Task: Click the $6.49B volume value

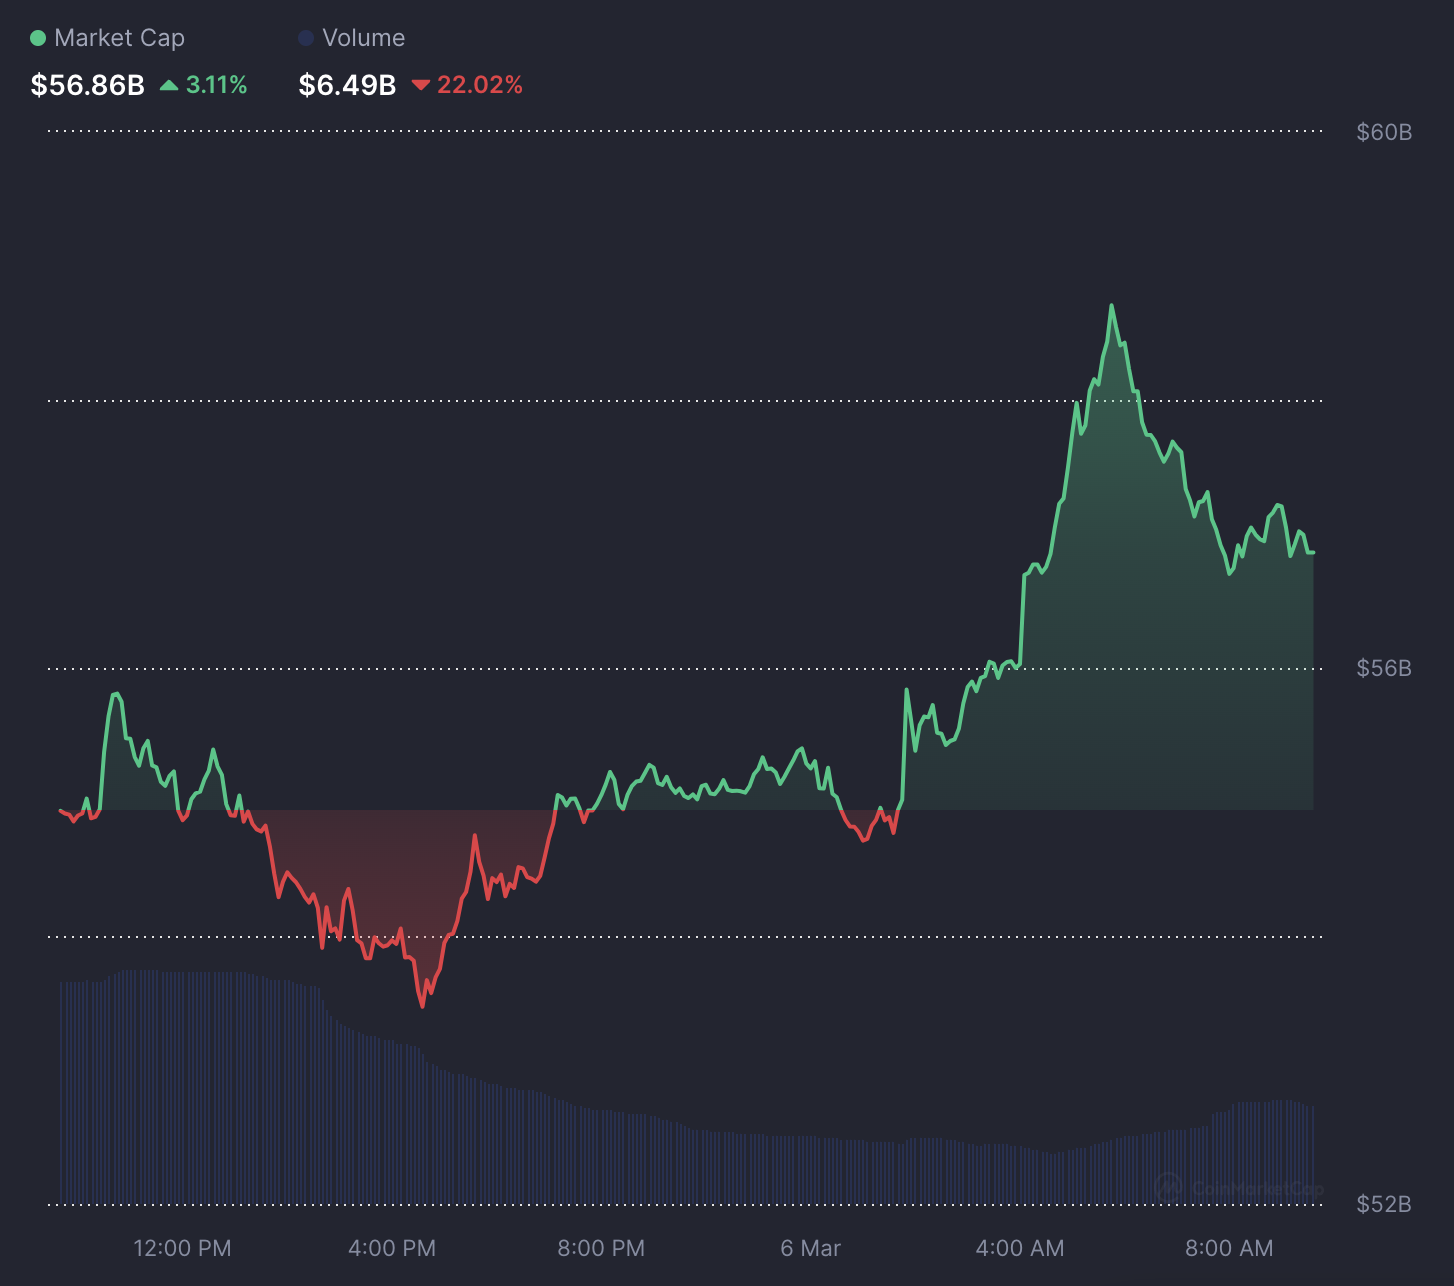Action: pyautogui.click(x=347, y=85)
